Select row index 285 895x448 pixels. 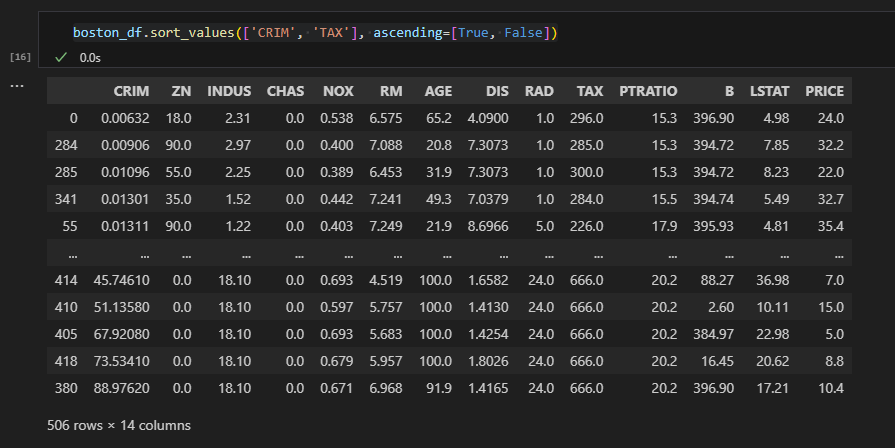coord(66,172)
